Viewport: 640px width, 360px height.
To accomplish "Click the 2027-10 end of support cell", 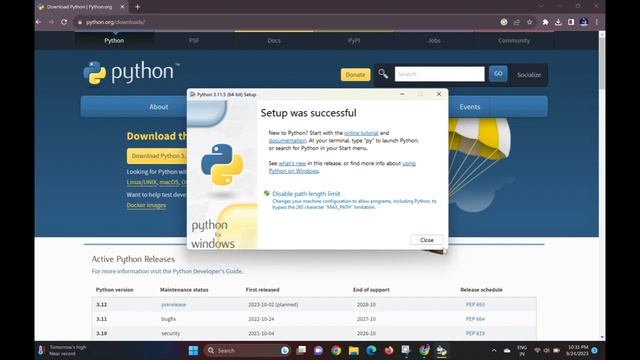I will [x=366, y=319].
